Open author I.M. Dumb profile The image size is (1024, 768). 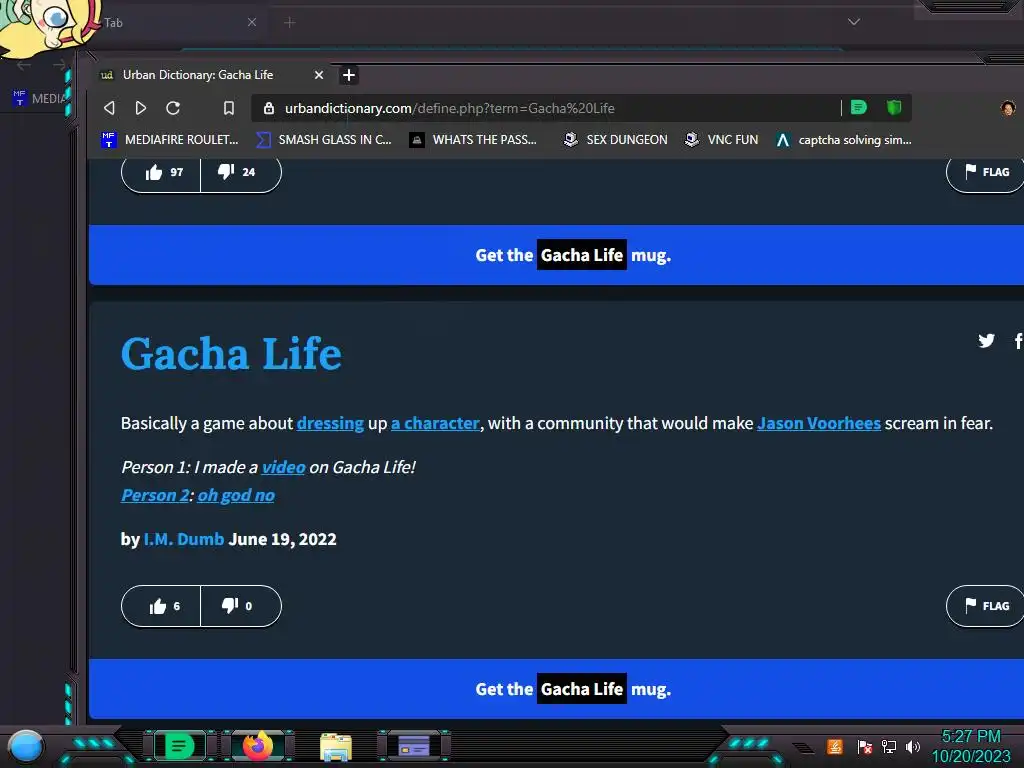tap(184, 539)
